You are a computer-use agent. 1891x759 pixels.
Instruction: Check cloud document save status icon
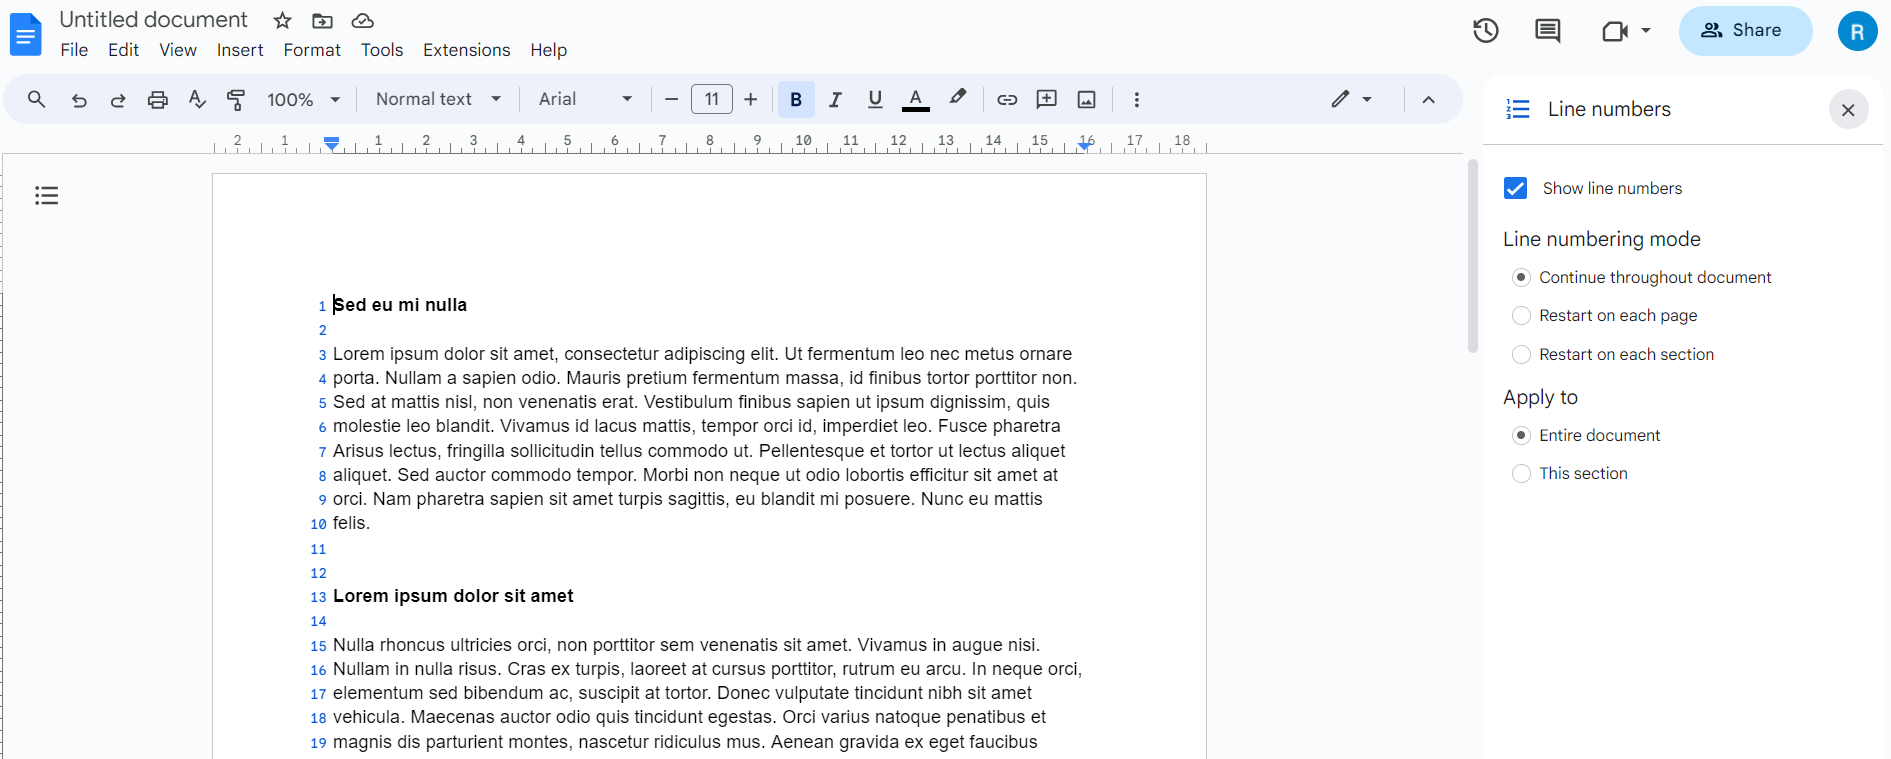363,20
